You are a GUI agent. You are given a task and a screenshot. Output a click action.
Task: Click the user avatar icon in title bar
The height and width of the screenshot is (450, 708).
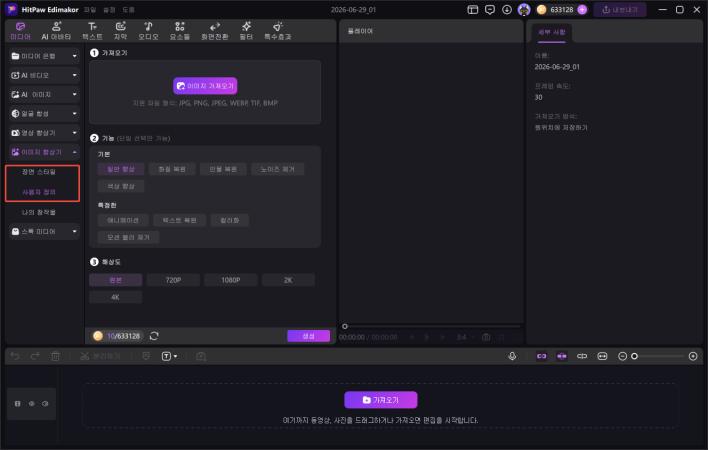click(x=524, y=9)
